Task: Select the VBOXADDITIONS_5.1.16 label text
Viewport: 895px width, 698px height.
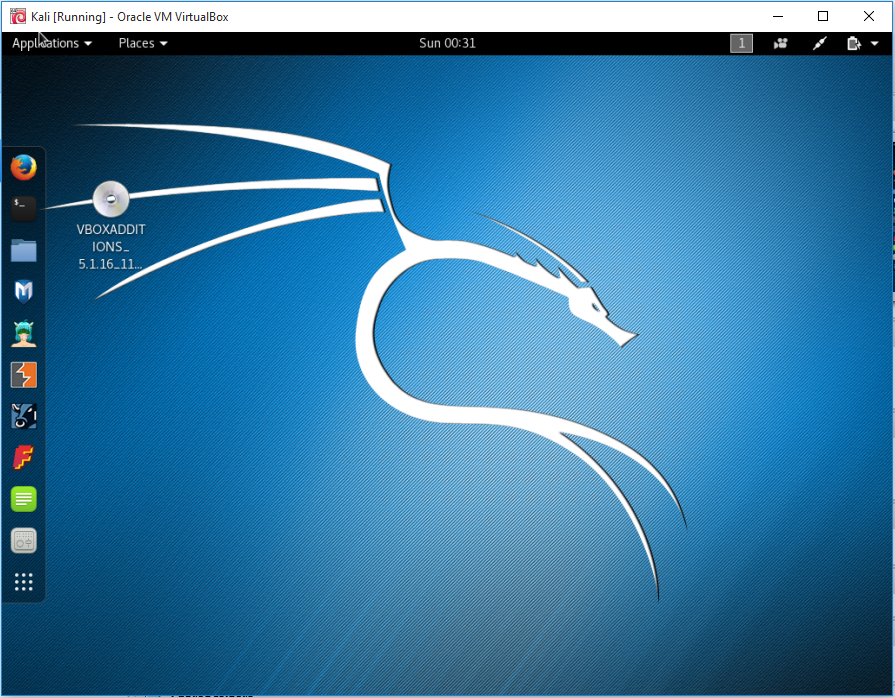Action: [111, 247]
